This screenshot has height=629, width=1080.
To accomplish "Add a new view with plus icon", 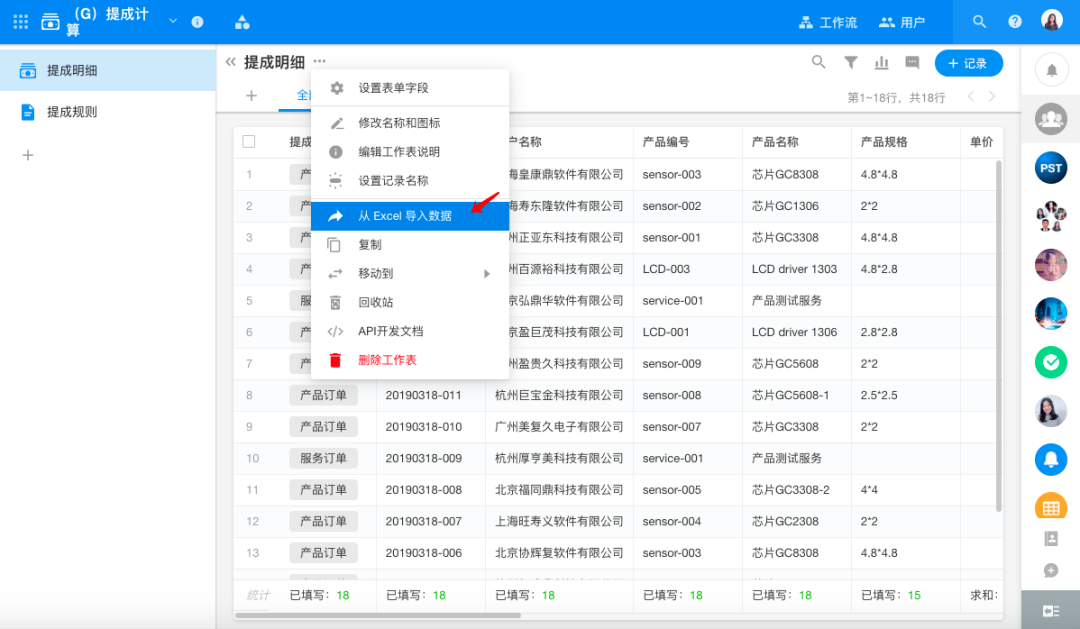I will coord(251,96).
